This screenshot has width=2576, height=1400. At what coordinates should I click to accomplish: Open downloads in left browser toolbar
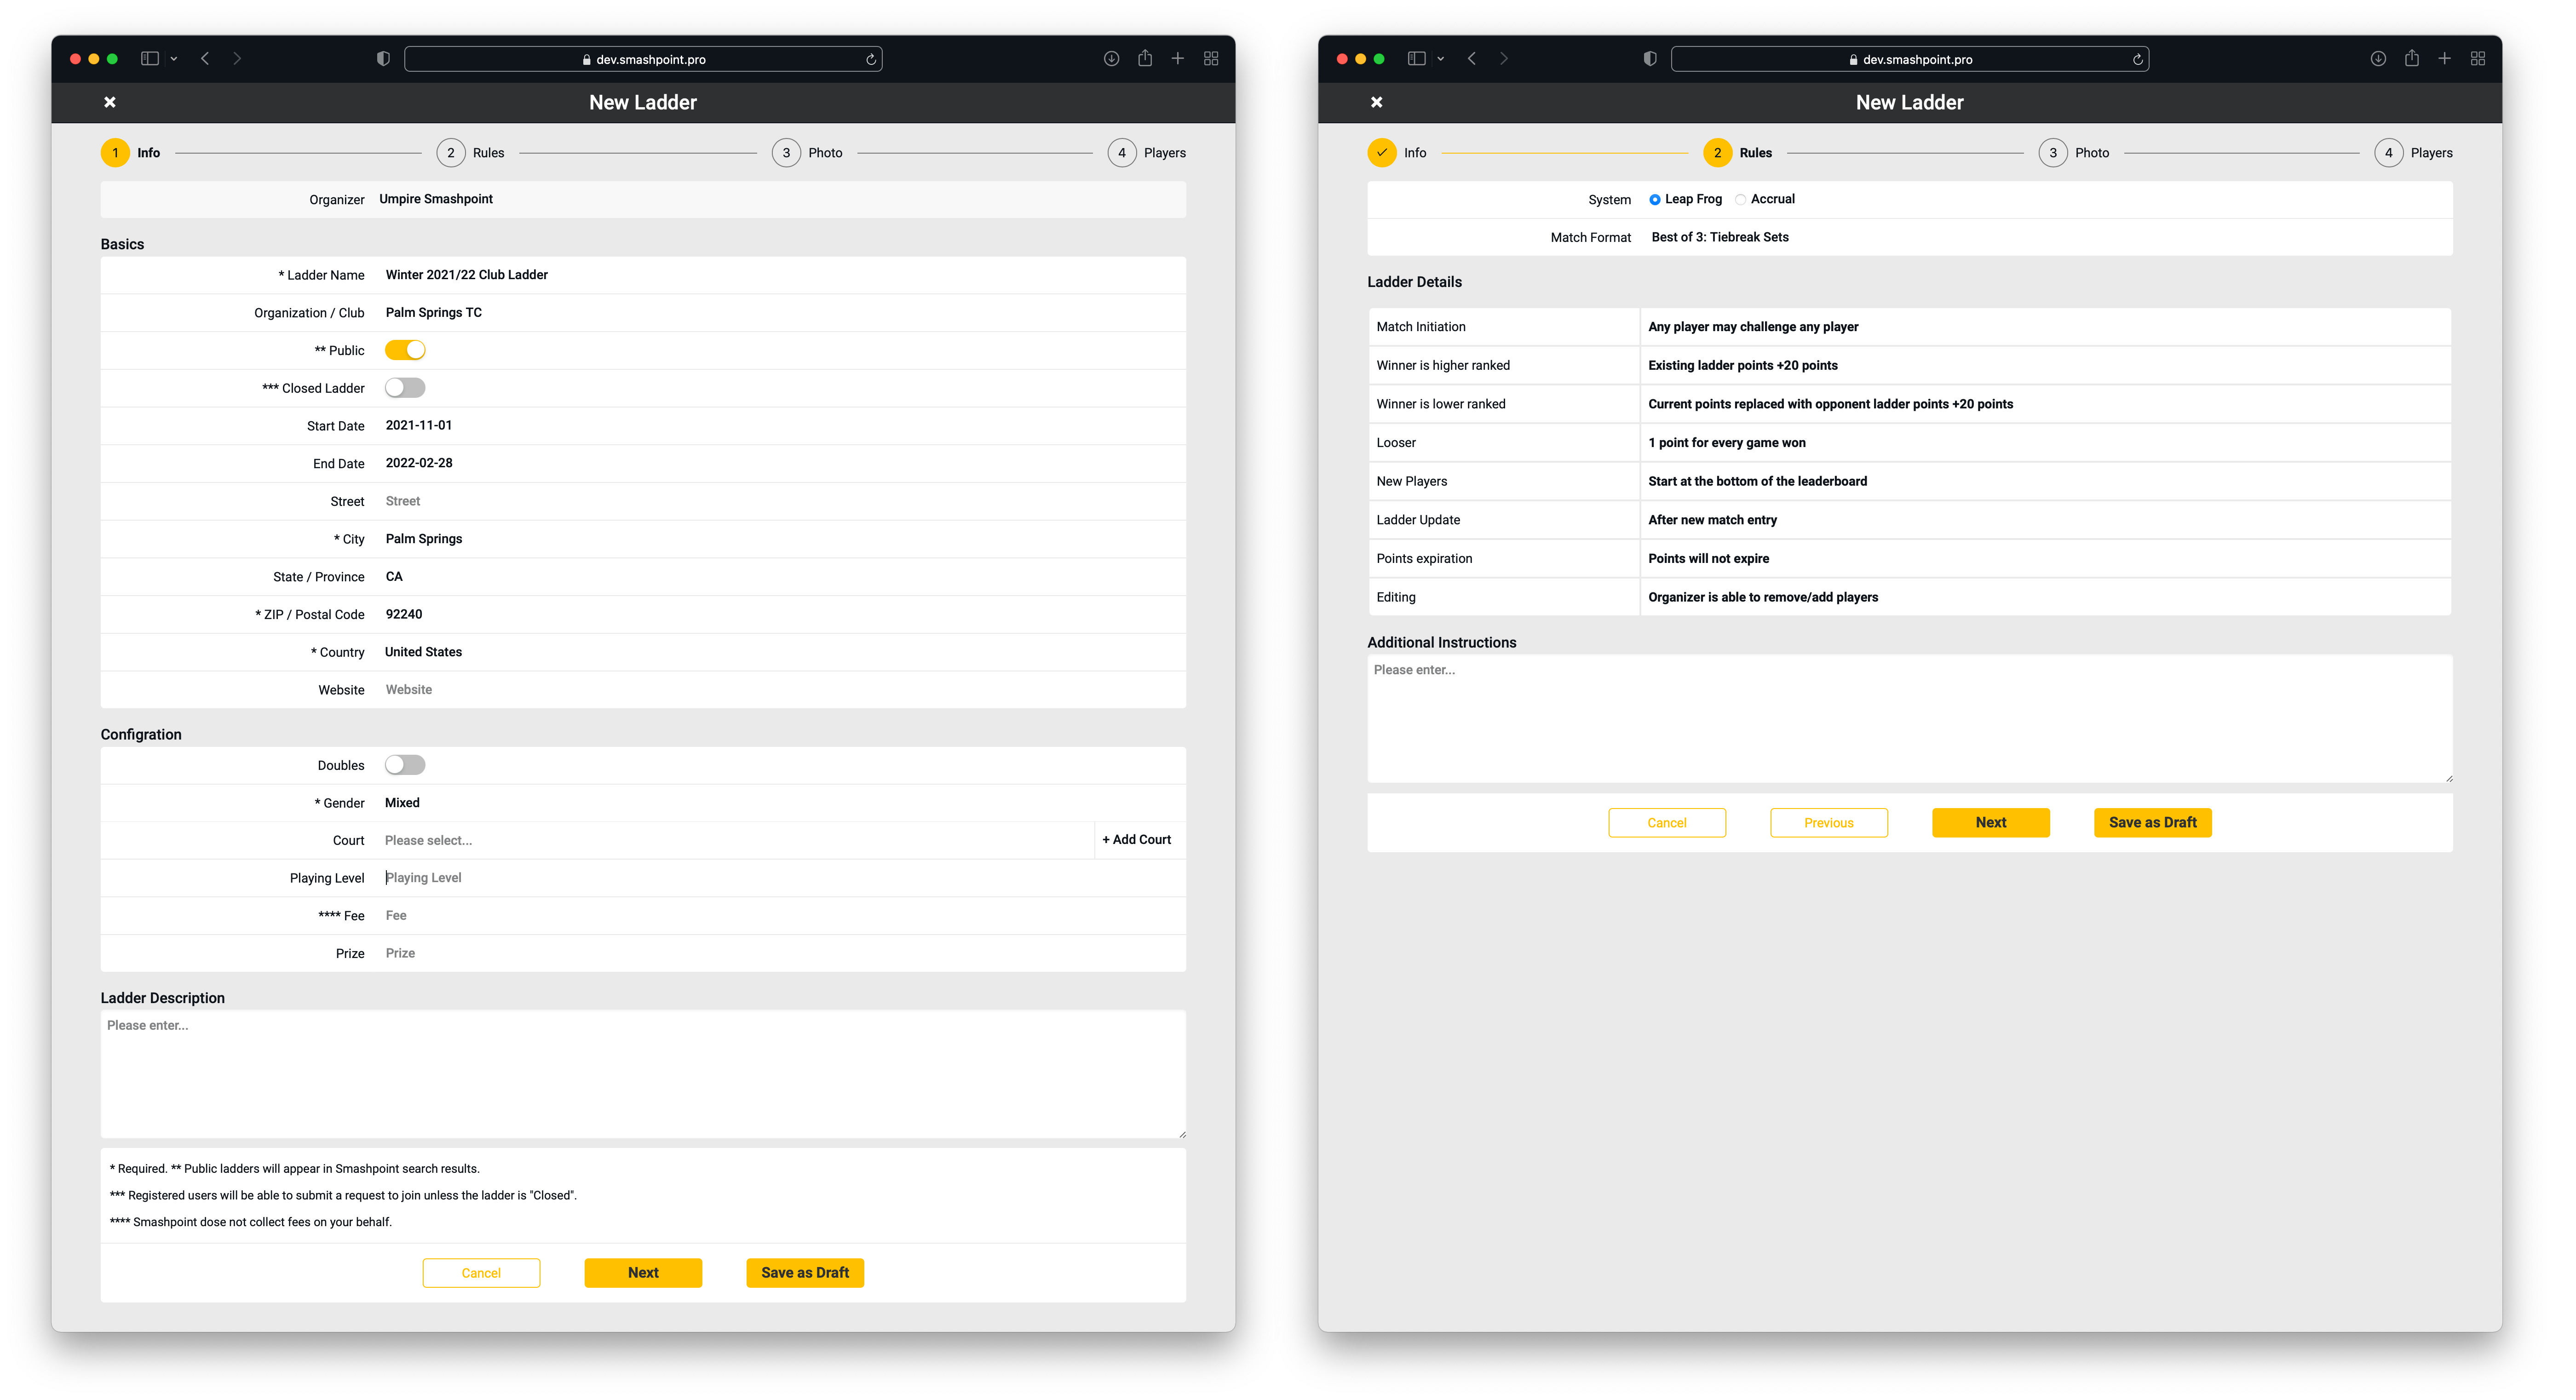click(1111, 59)
